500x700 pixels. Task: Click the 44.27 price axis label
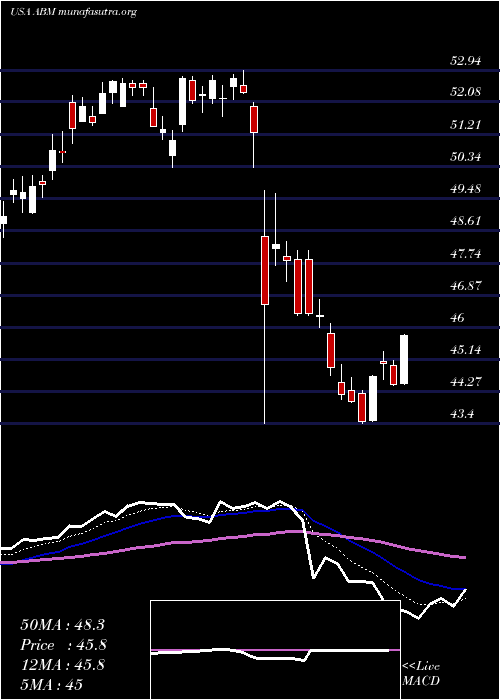(466, 382)
